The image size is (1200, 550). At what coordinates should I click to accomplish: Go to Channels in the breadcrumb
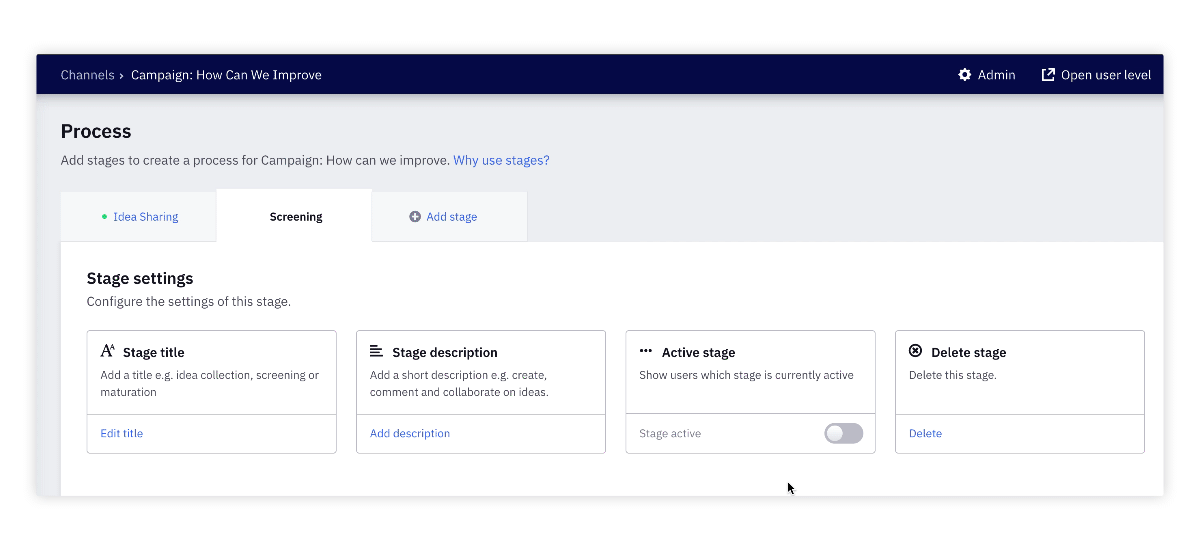(x=87, y=75)
